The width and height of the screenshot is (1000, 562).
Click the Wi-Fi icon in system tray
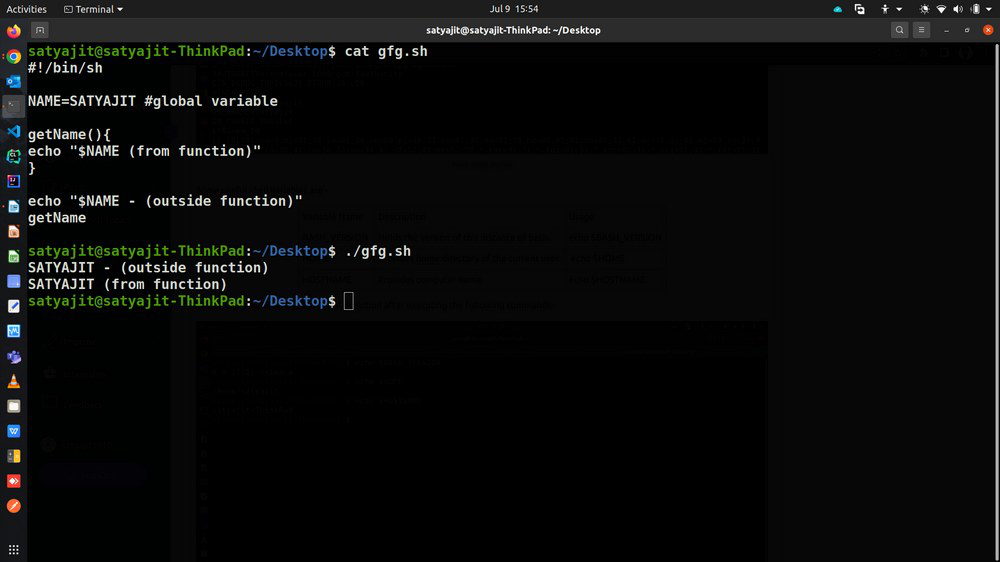coord(941,9)
